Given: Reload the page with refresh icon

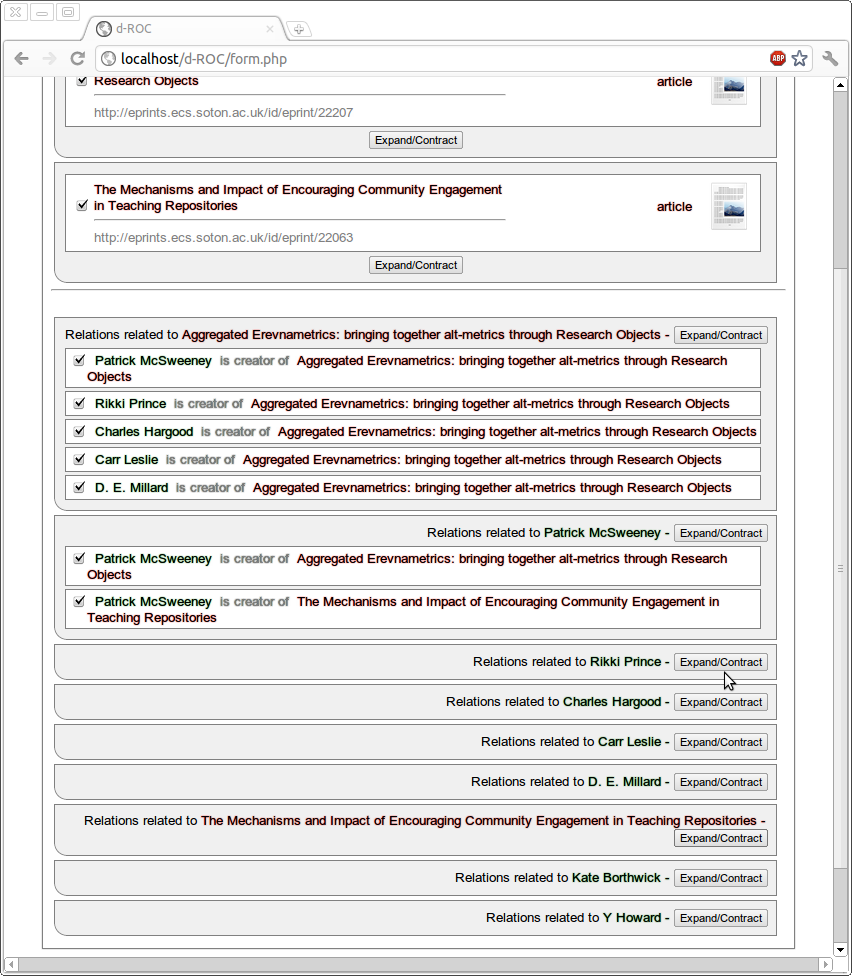Looking at the screenshot, I should (77, 59).
